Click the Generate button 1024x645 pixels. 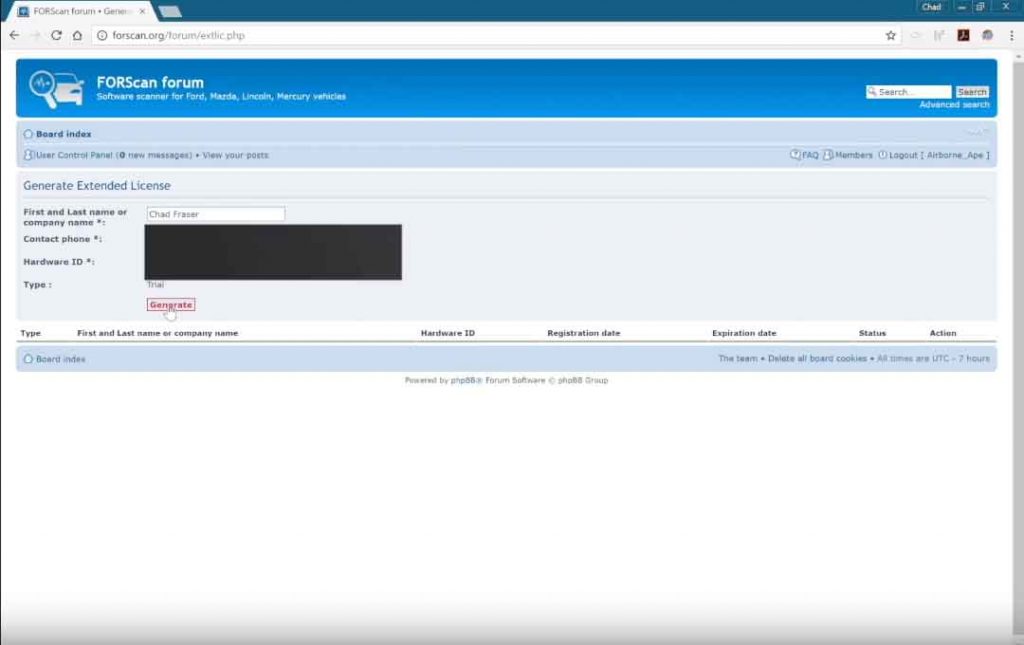(170, 304)
